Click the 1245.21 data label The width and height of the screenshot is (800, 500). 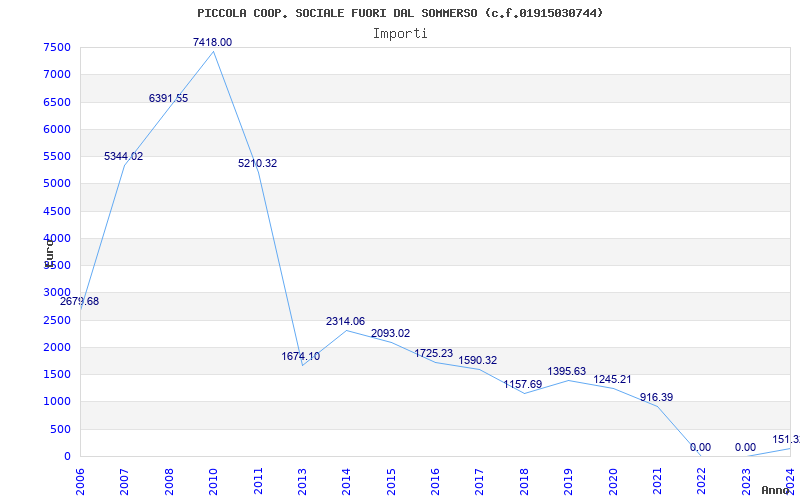(612, 380)
